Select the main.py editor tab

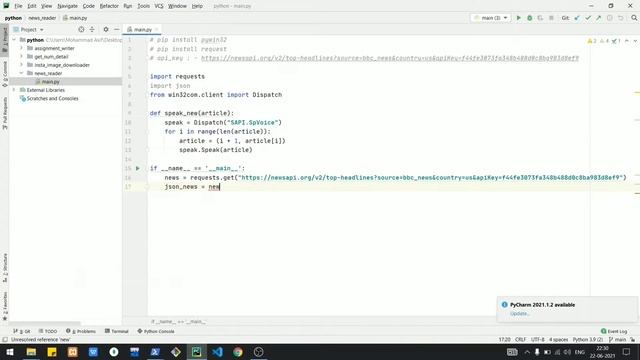click(142, 29)
